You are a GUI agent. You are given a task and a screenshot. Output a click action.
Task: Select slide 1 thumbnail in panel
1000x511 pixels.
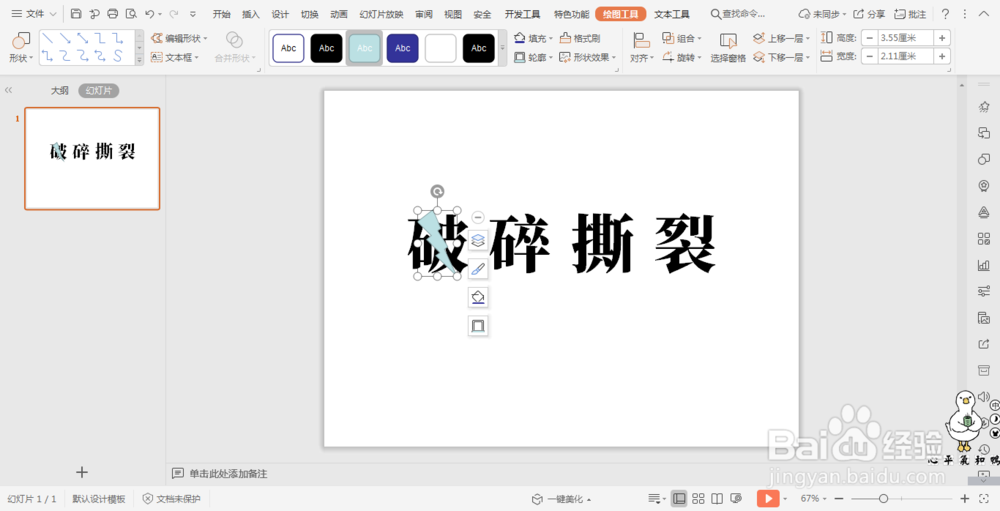pos(92,158)
